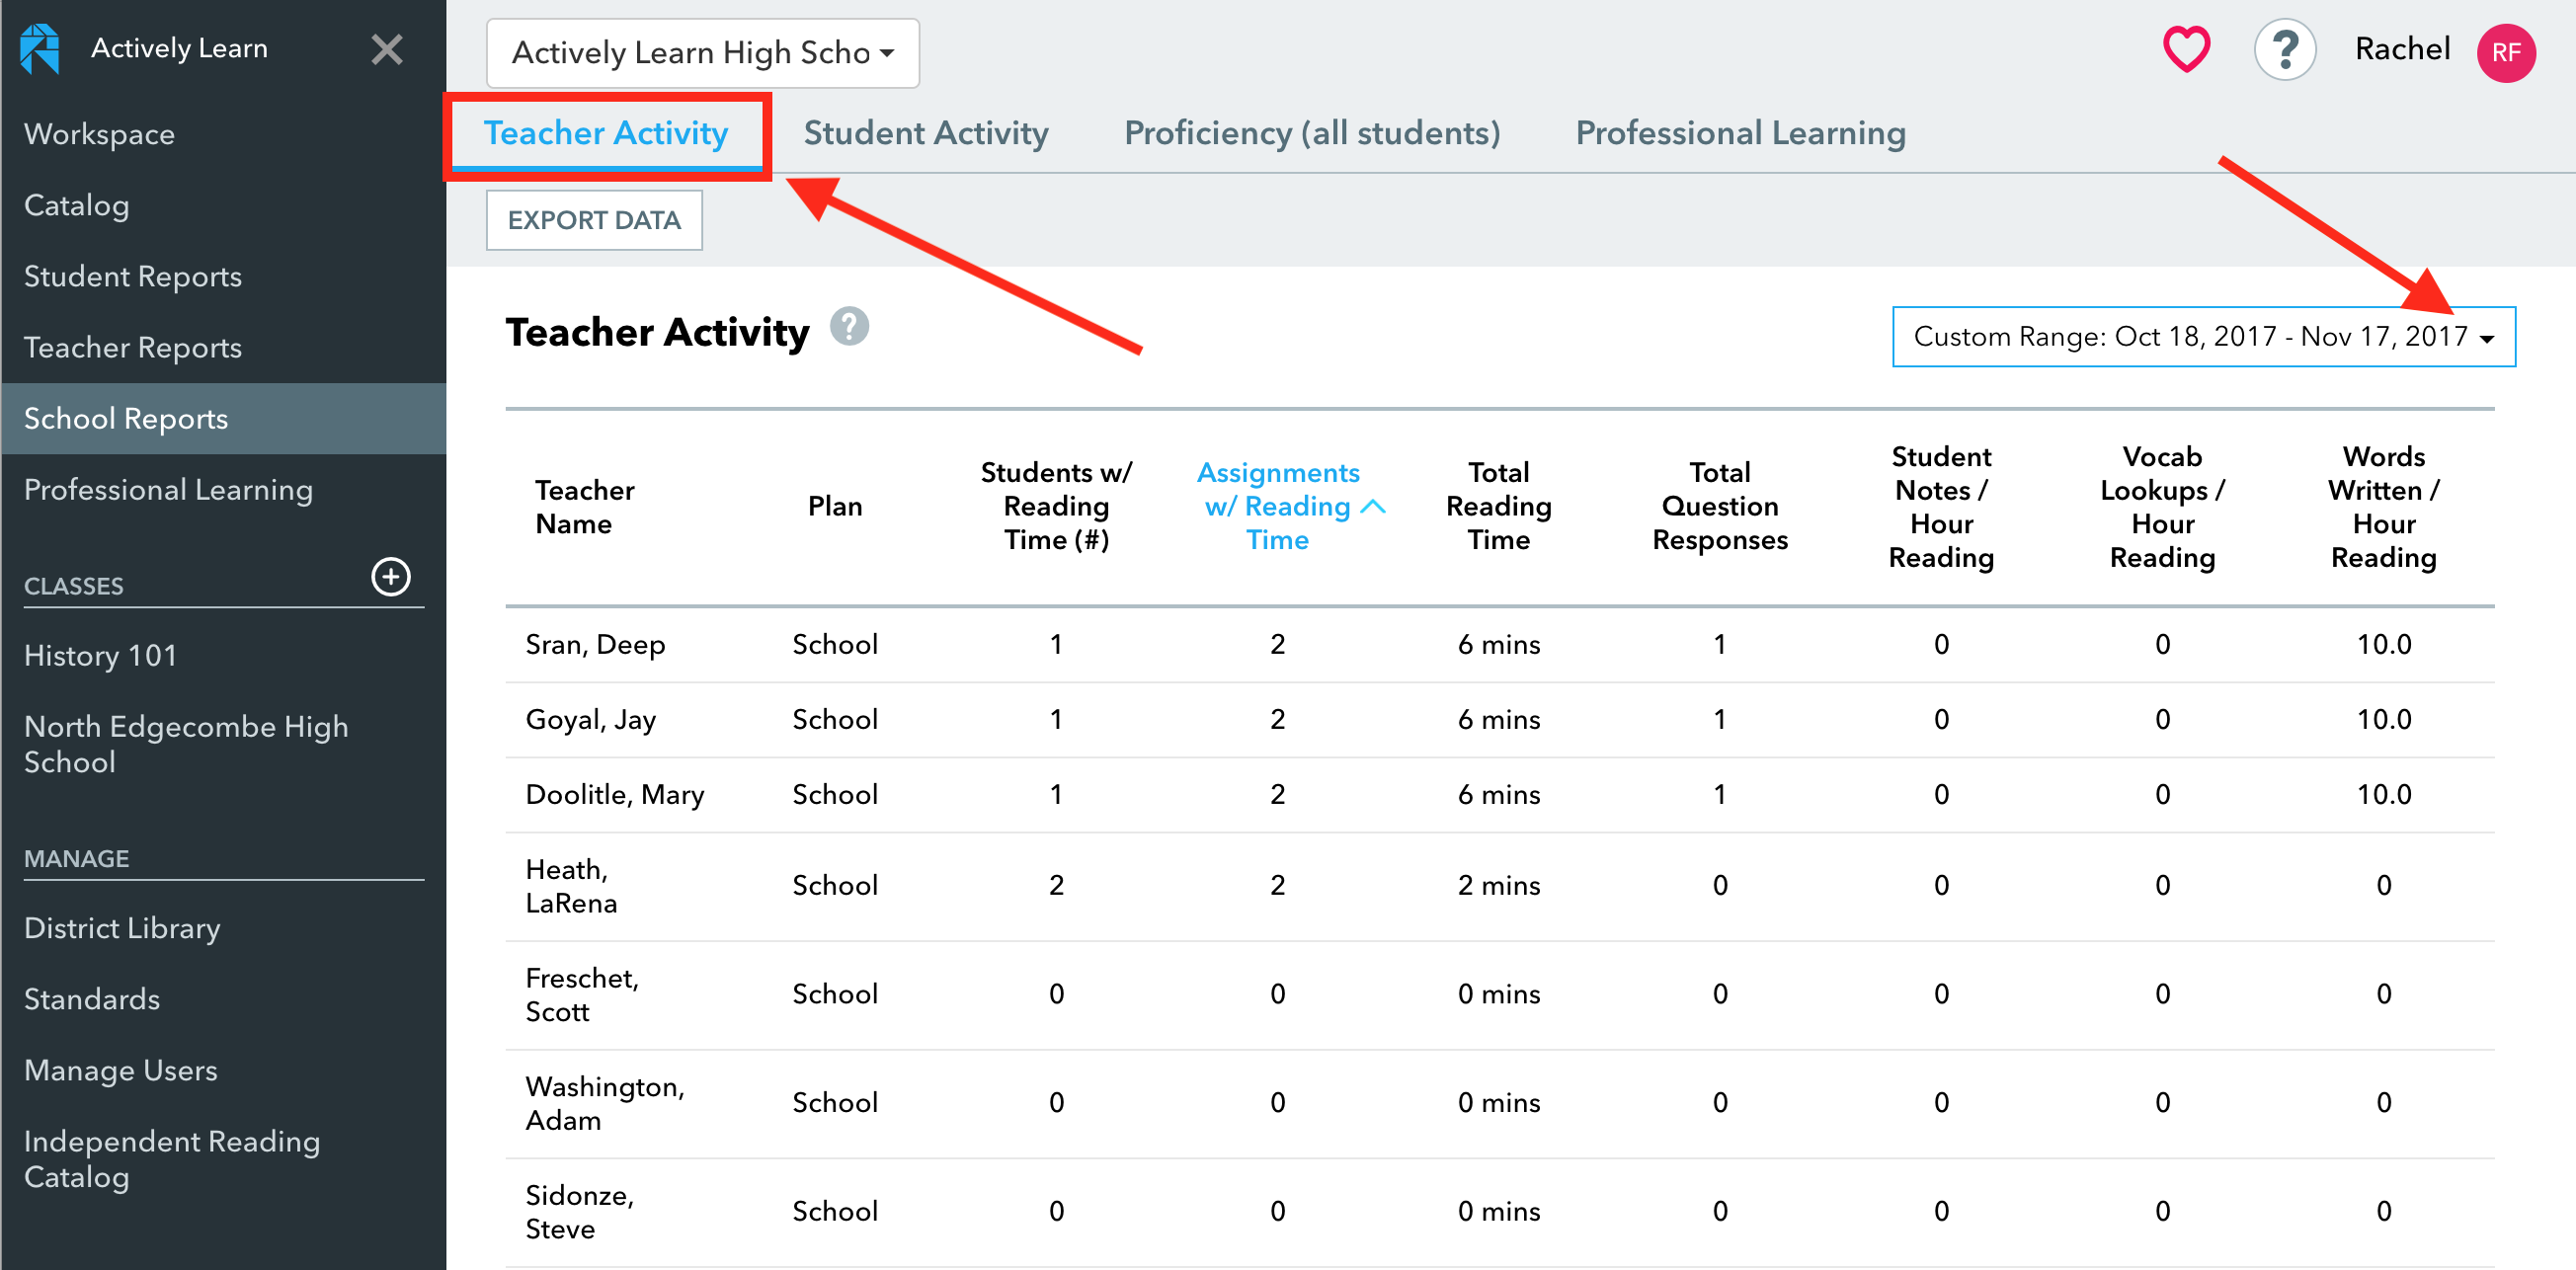Viewport: 2576px width, 1270px height.
Task: Add a class with the plus icon
Action: tap(391, 577)
